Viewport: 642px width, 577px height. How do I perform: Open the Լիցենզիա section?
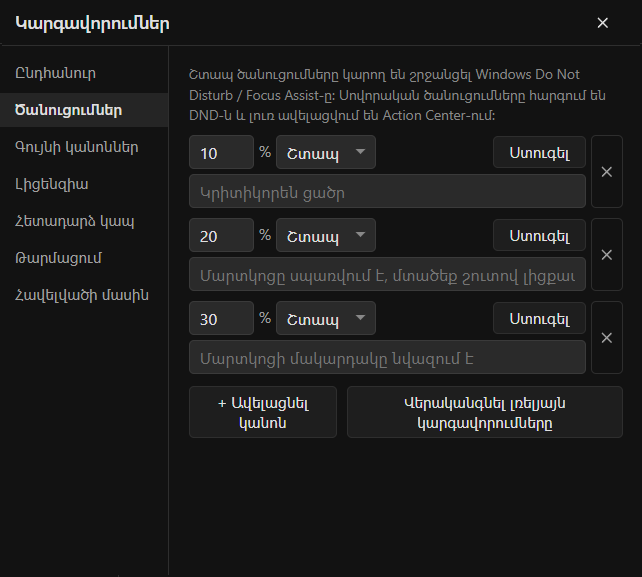pyautogui.click(x=84, y=184)
